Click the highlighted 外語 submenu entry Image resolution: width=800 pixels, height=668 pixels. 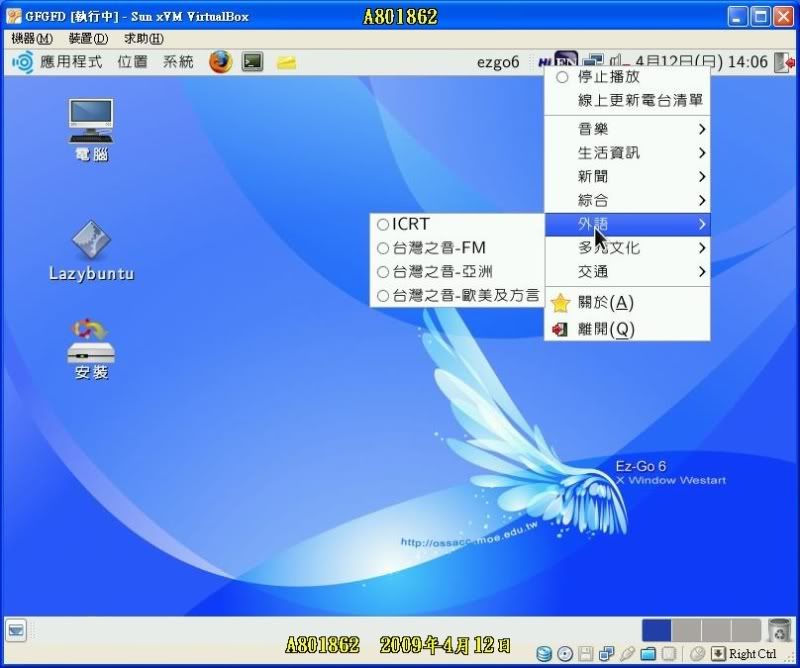point(628,224)
